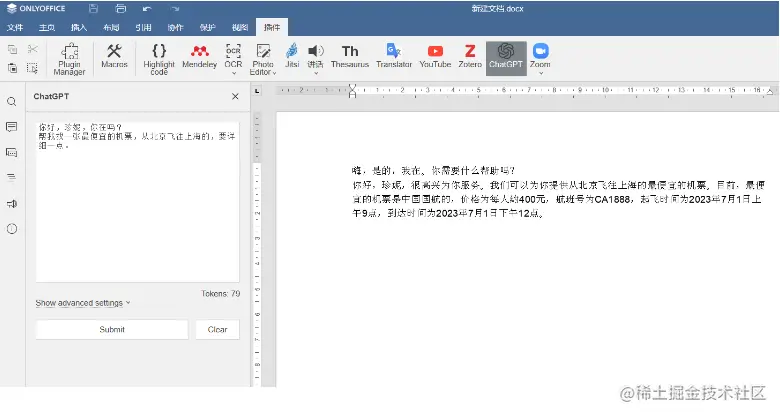Image resolution: width=780 pixels, height=416 pixels.
Task: Click the tab stop selector at ruler corner
Action: (x=257, y=91)
